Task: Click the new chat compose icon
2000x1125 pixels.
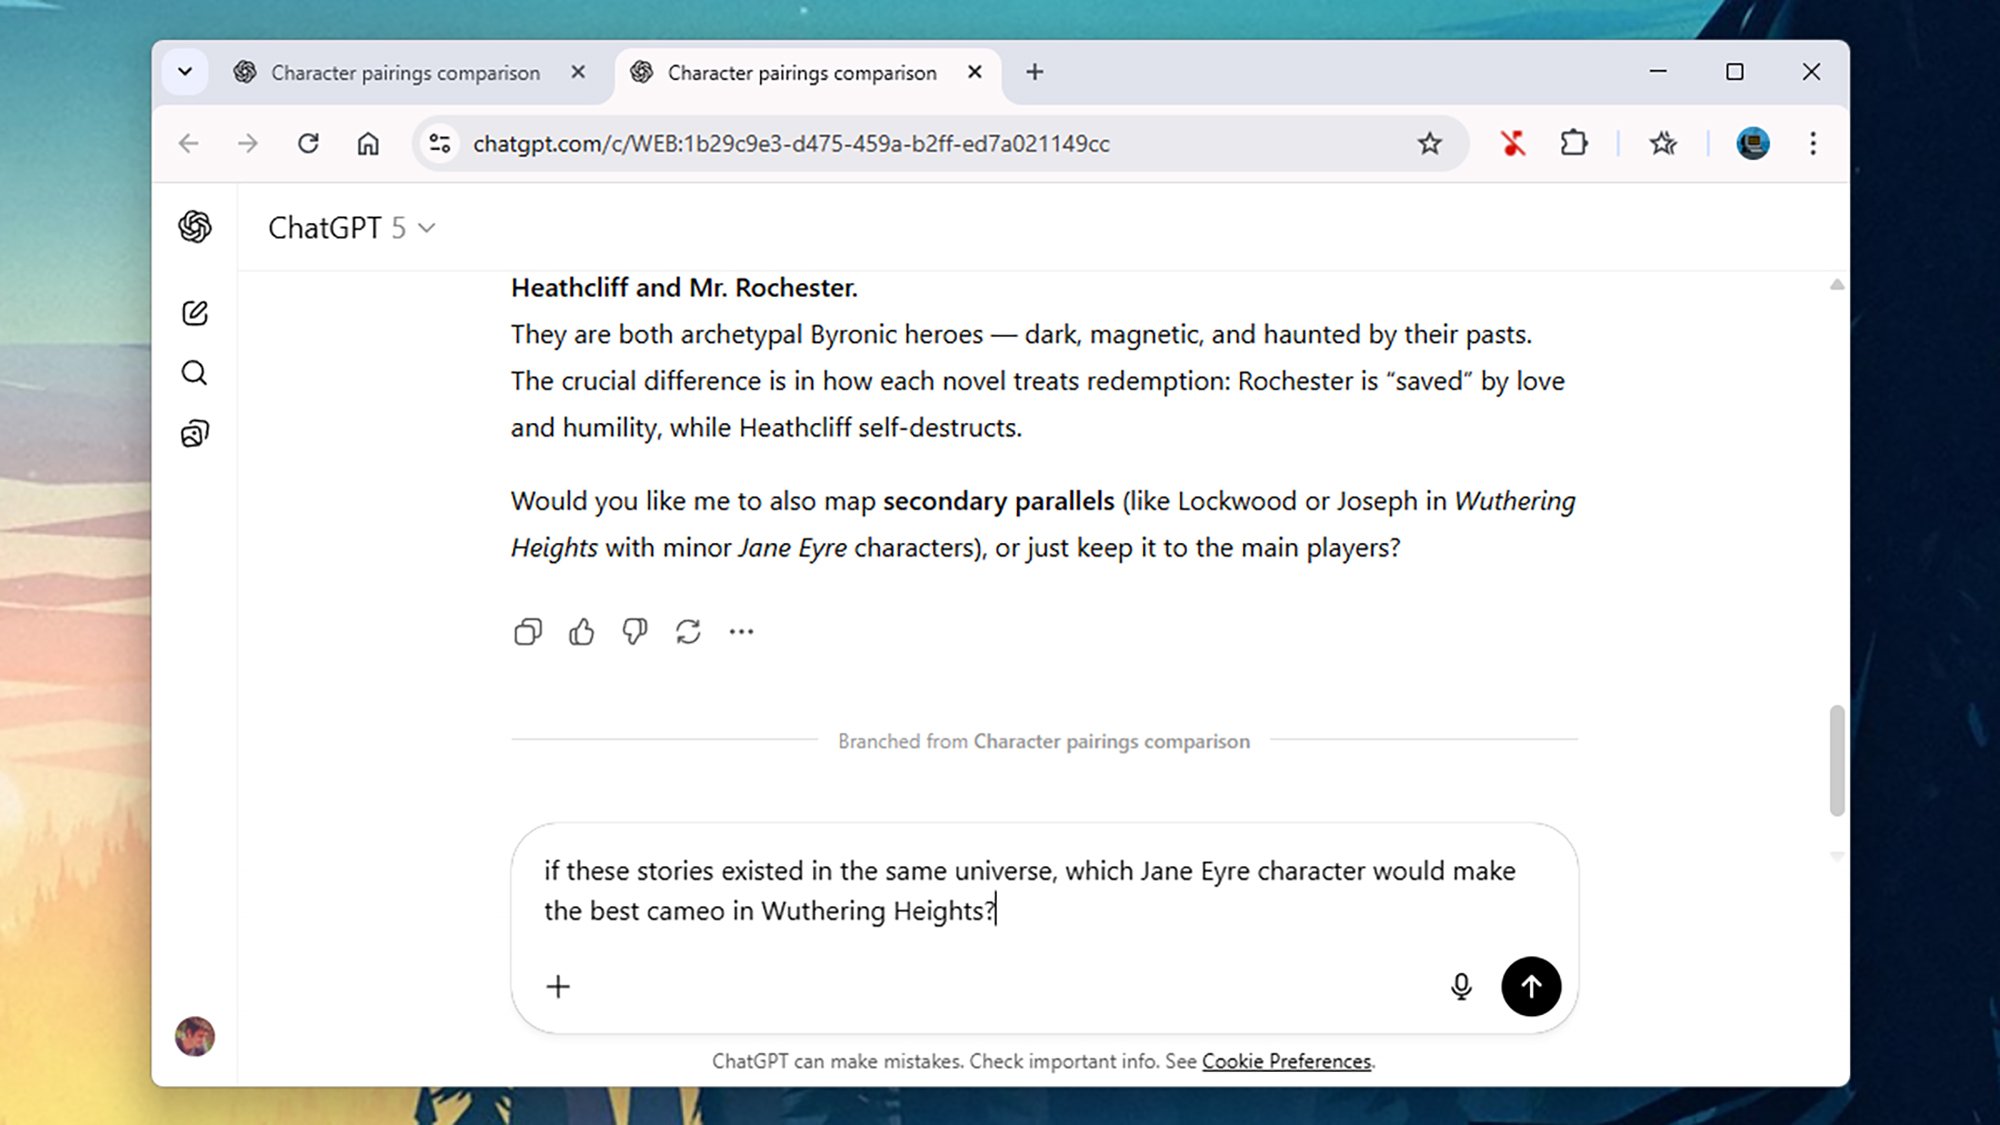Action: click(195, 313)
